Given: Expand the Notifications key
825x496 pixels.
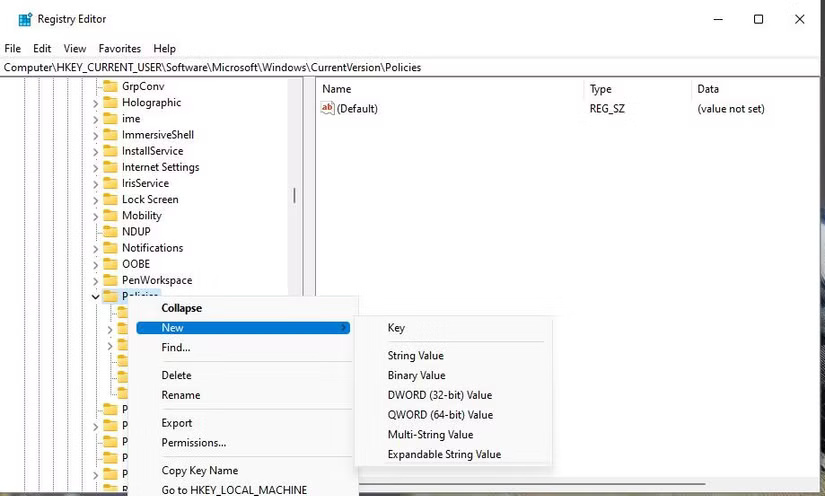Looking at the screenshot, I should click(x=95, y=249).
